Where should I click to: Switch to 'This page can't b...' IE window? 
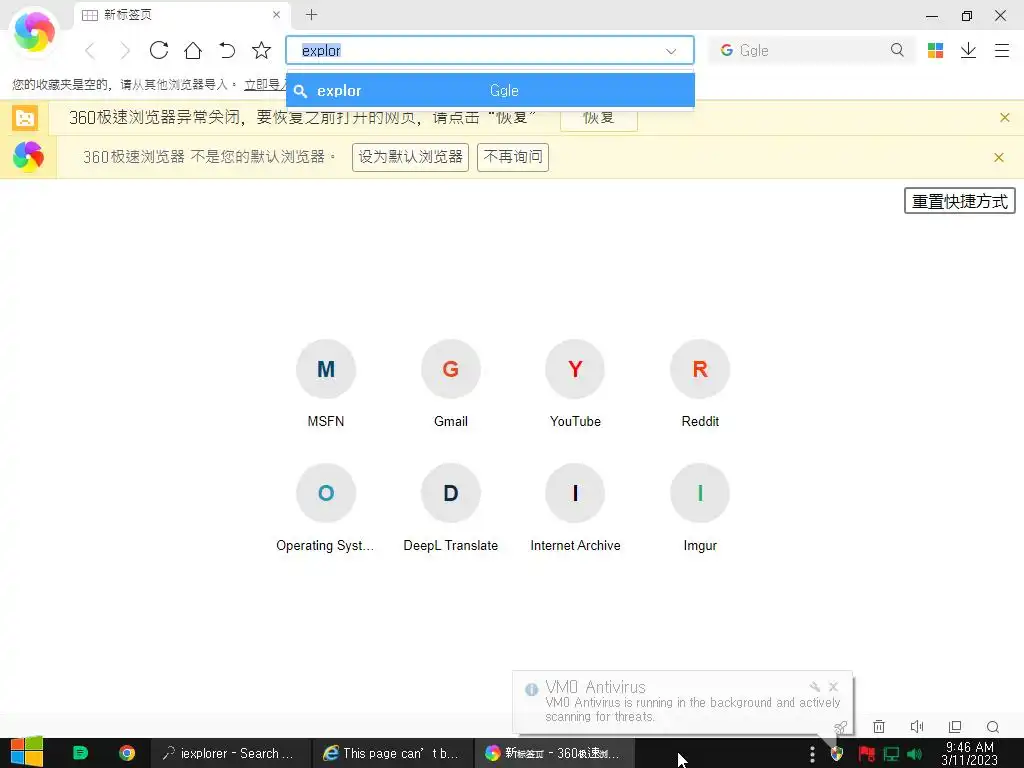click(x=392, y=753)
